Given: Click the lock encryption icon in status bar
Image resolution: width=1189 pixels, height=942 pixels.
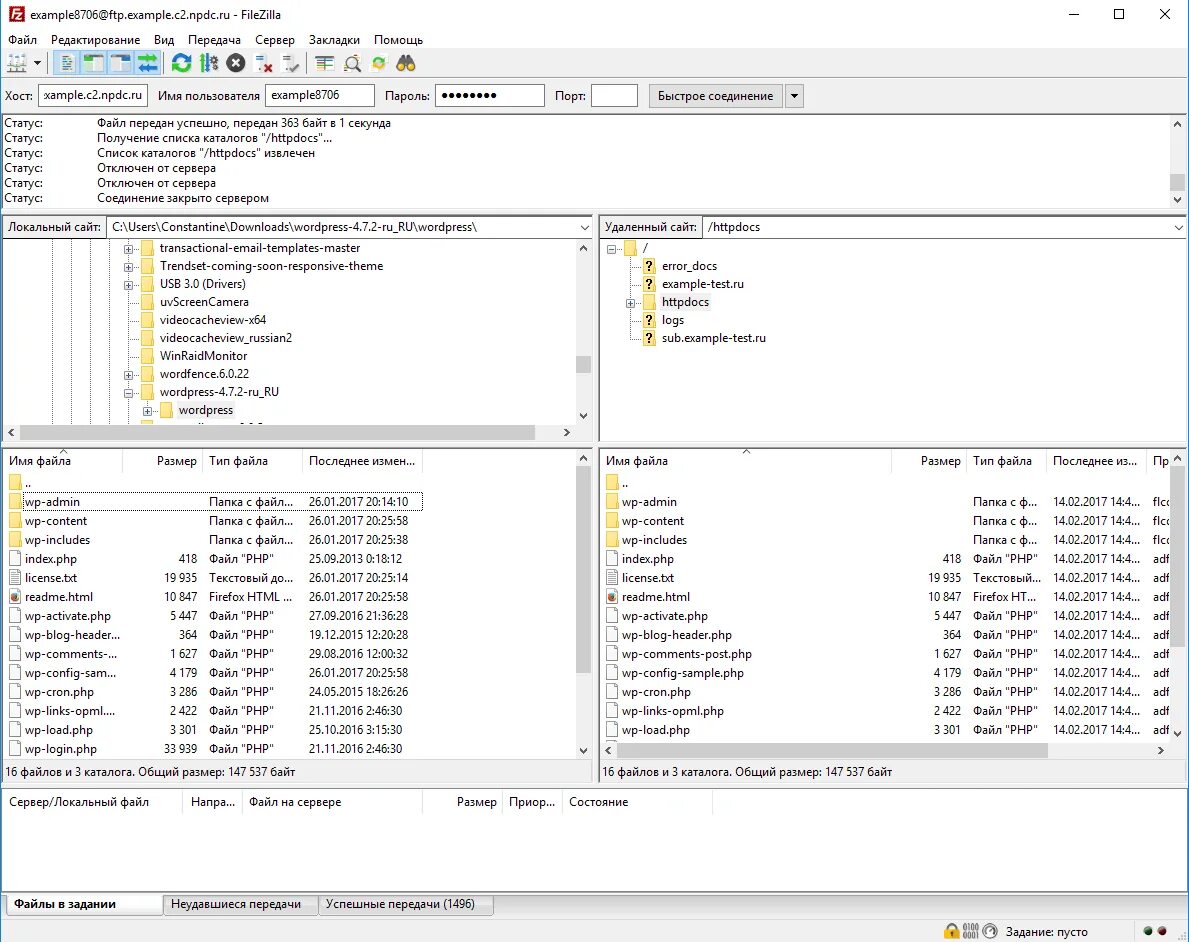Looking at the screenshot, I should 952,931.
